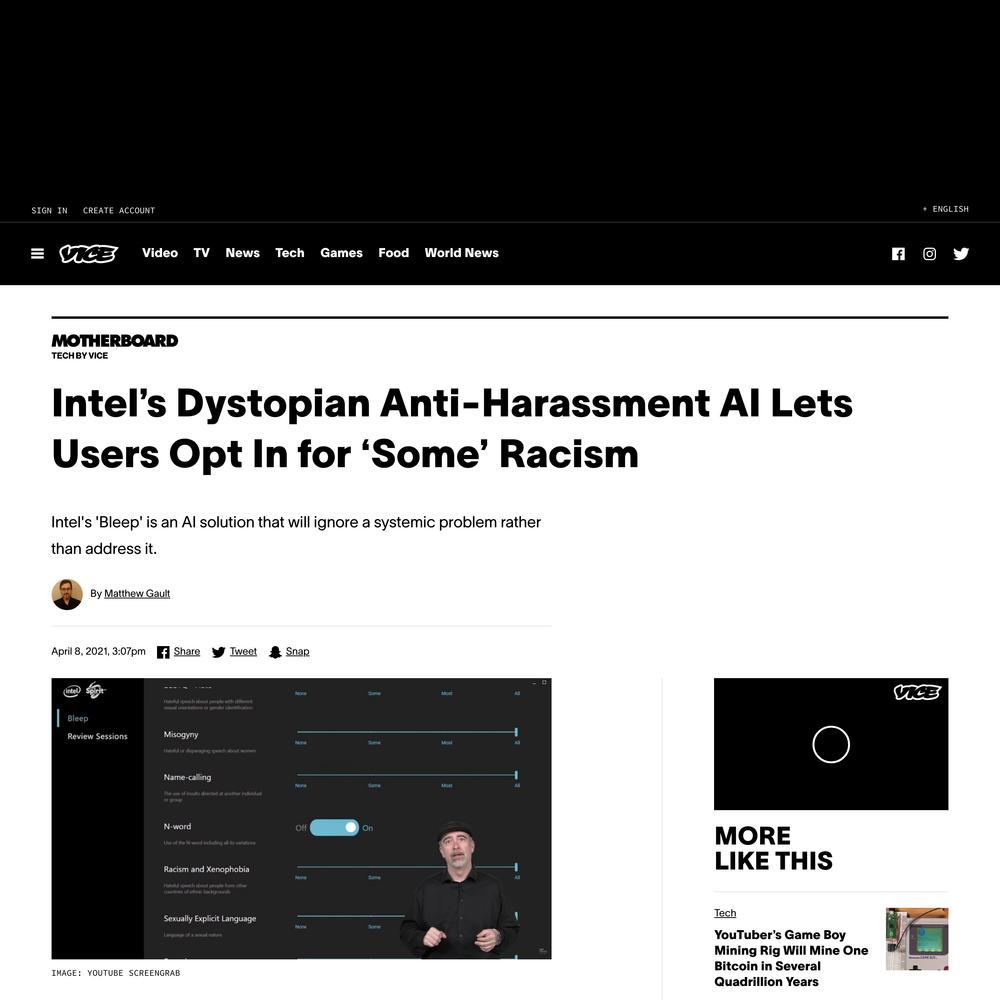This screenshot has width=1000, height=1000.
Task: Go to the News section
Action: tap(242, 253)
